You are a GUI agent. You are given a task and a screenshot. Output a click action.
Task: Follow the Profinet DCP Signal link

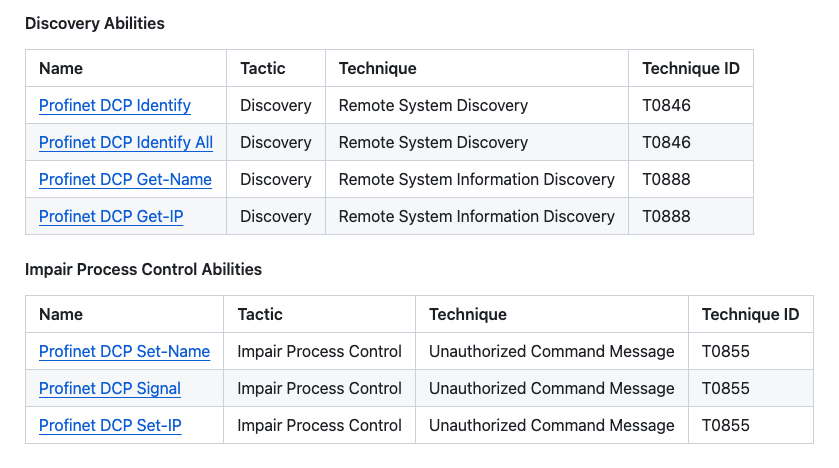(x=110, y=388)
